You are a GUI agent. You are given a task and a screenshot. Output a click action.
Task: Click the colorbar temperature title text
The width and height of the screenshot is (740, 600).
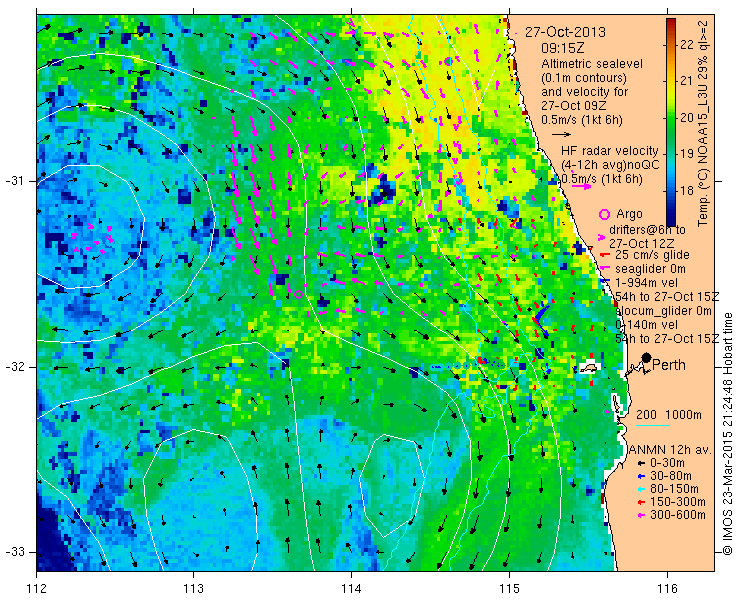(703, 122)
